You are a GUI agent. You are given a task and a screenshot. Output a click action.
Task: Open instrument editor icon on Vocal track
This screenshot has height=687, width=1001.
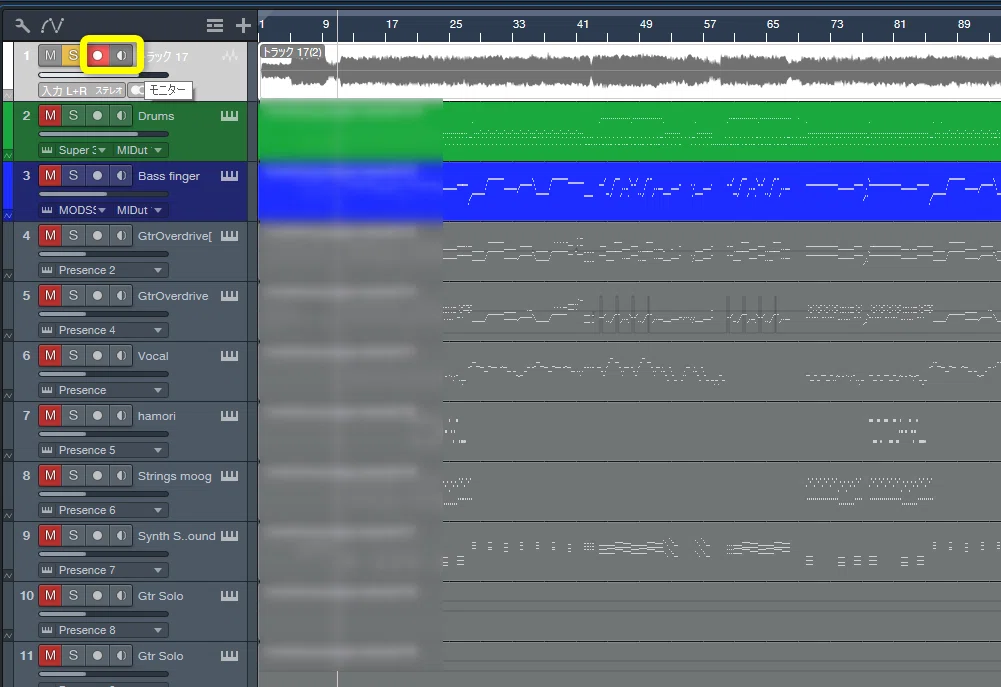[229, 356]
